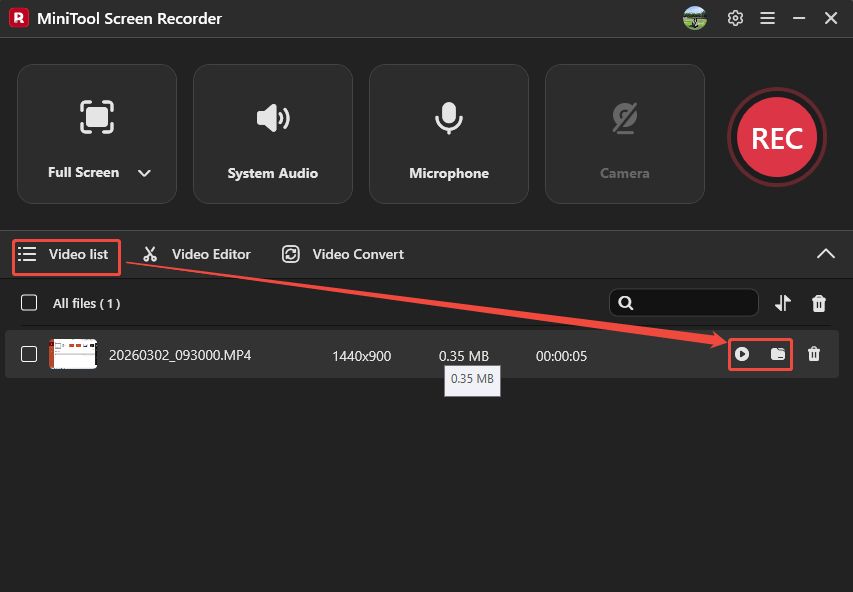
Task: Open MiniTool settings with the gear icon
Action: tap(735, 18)
